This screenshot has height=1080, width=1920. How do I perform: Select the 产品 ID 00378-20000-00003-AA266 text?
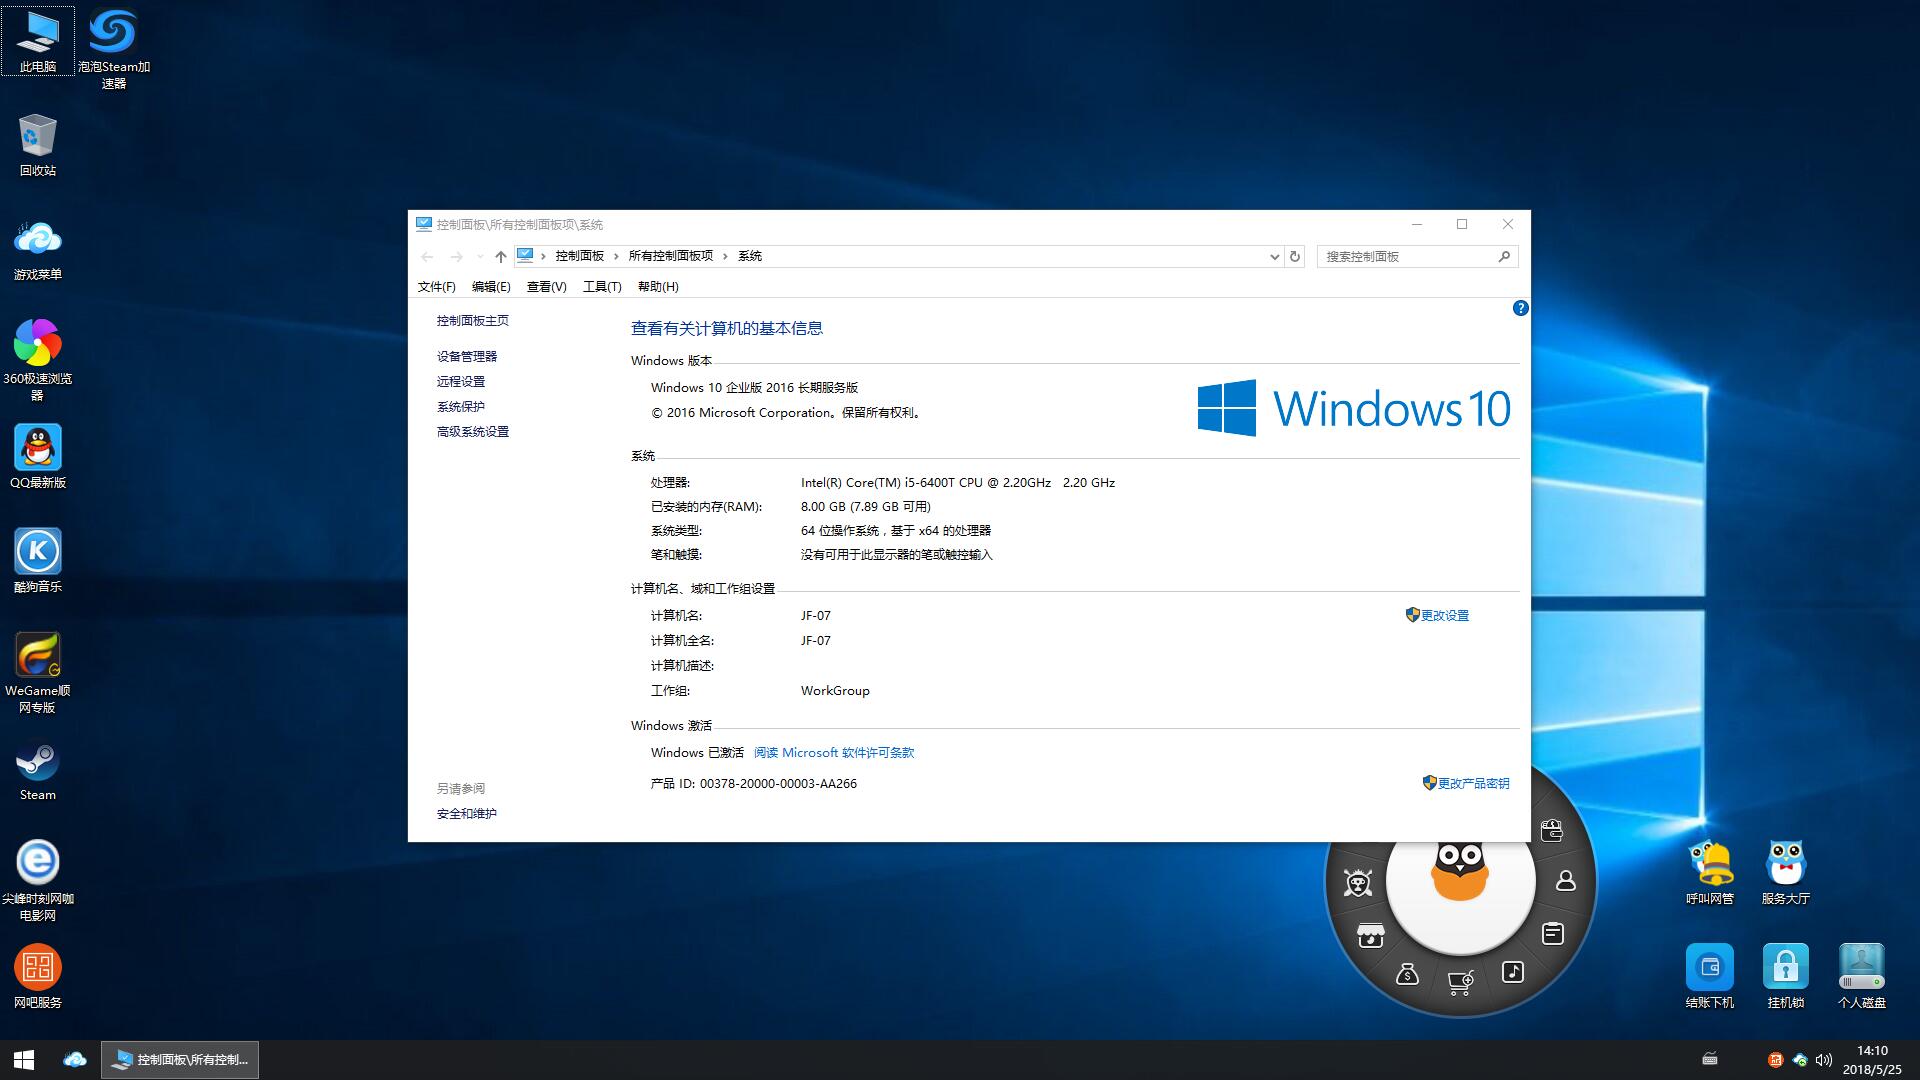click(x=754, y=784)
